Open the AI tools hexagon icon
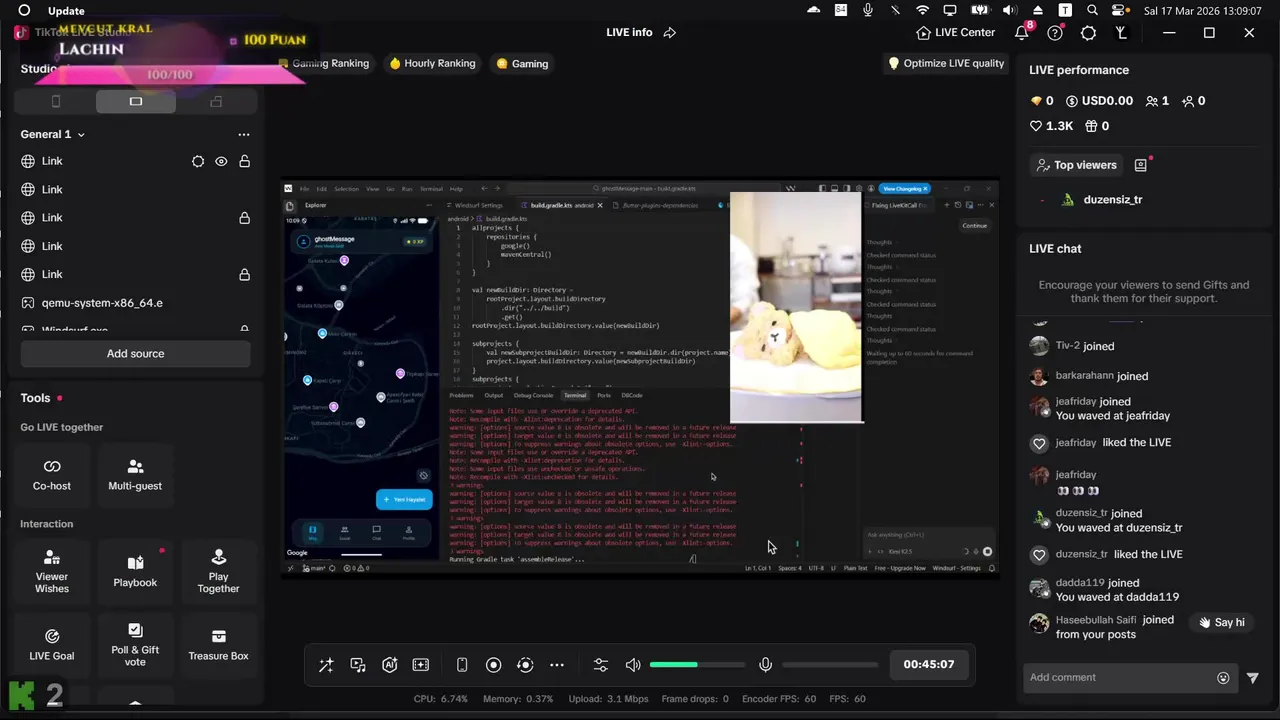The height and width of the screenshot is (720, 1280). (390, 665)
